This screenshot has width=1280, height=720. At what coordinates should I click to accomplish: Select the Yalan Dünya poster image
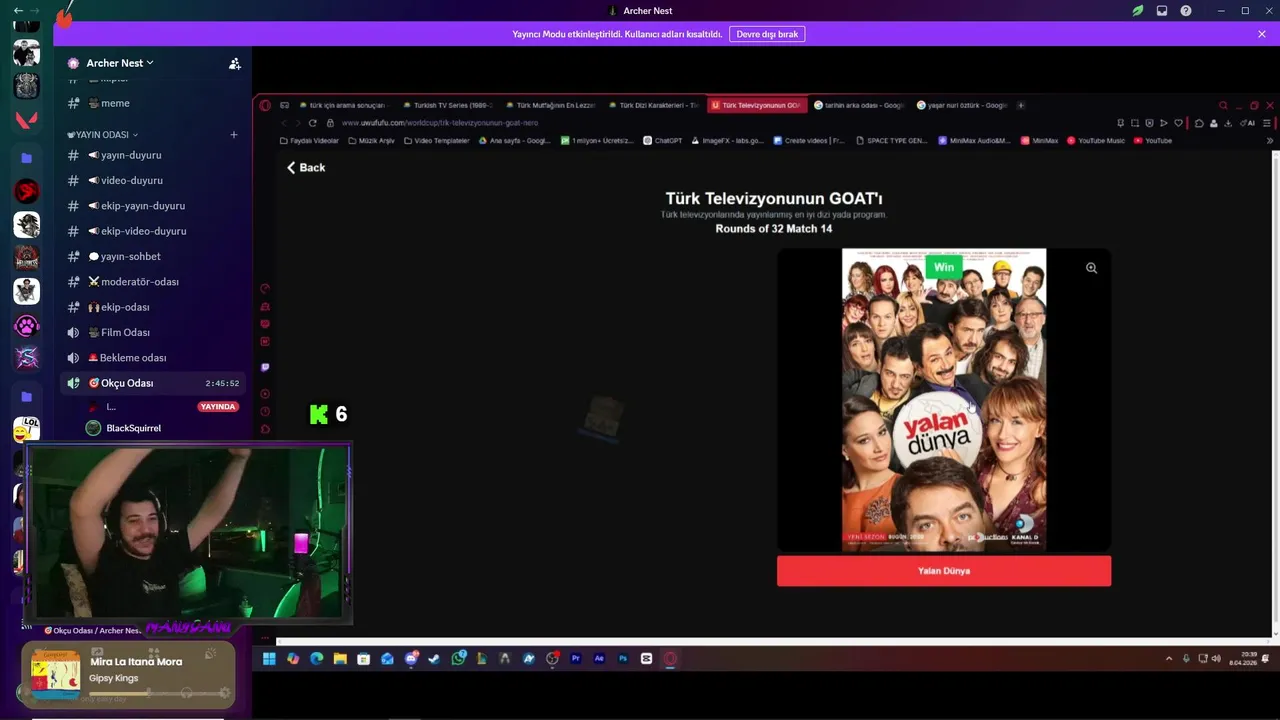coord(944,400)
